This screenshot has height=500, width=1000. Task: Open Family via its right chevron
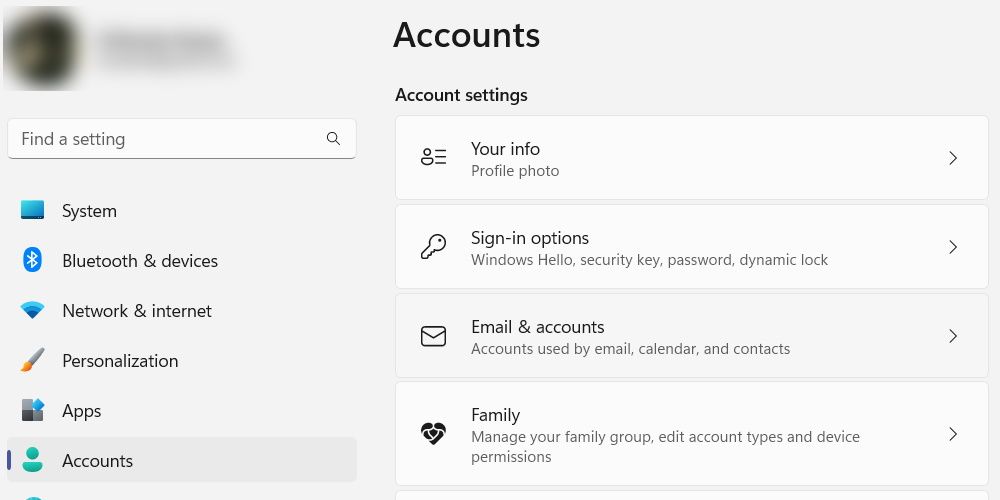pyautogui.click(x=953, y=434)
